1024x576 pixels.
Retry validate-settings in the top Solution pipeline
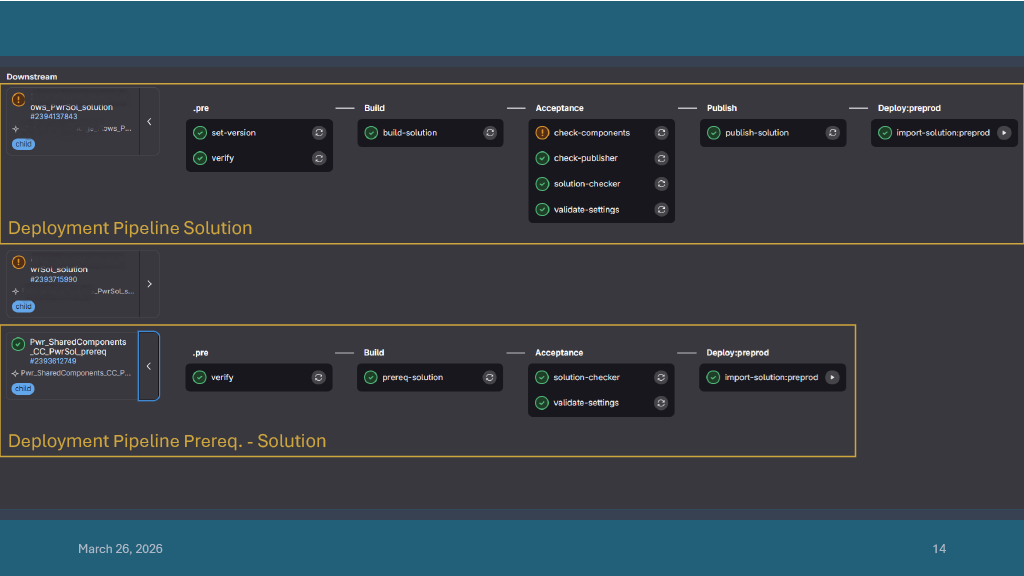(x=661, y=209)
